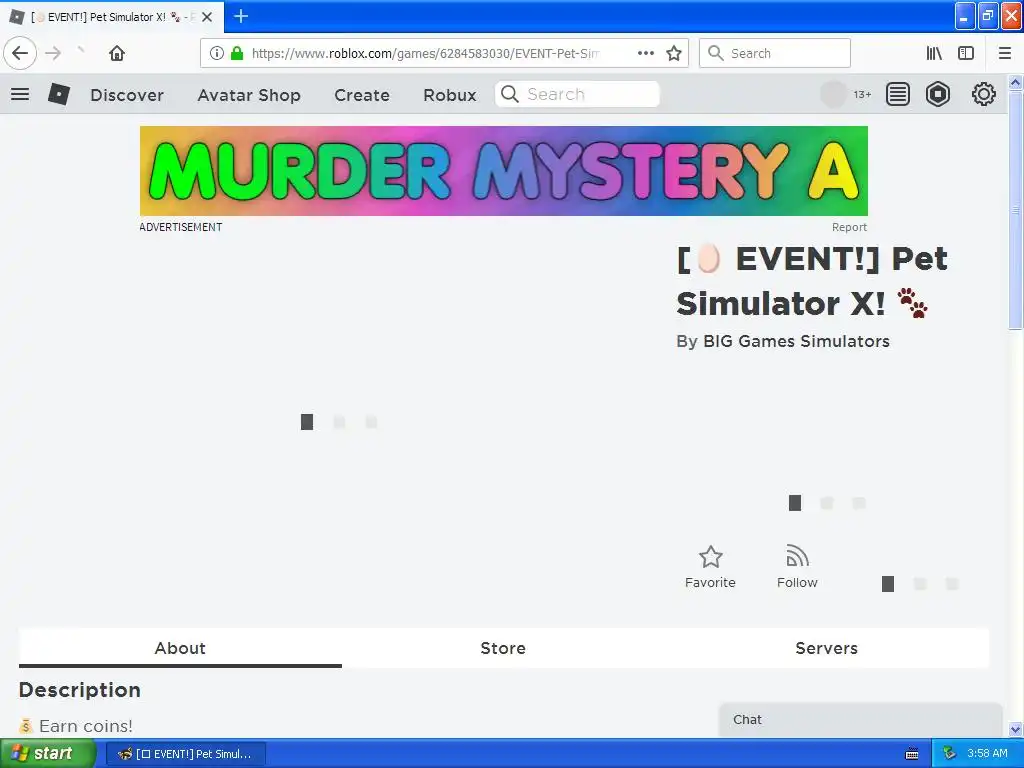
Task: Open the Robux balance icon
Action: [x=938, y=94]
